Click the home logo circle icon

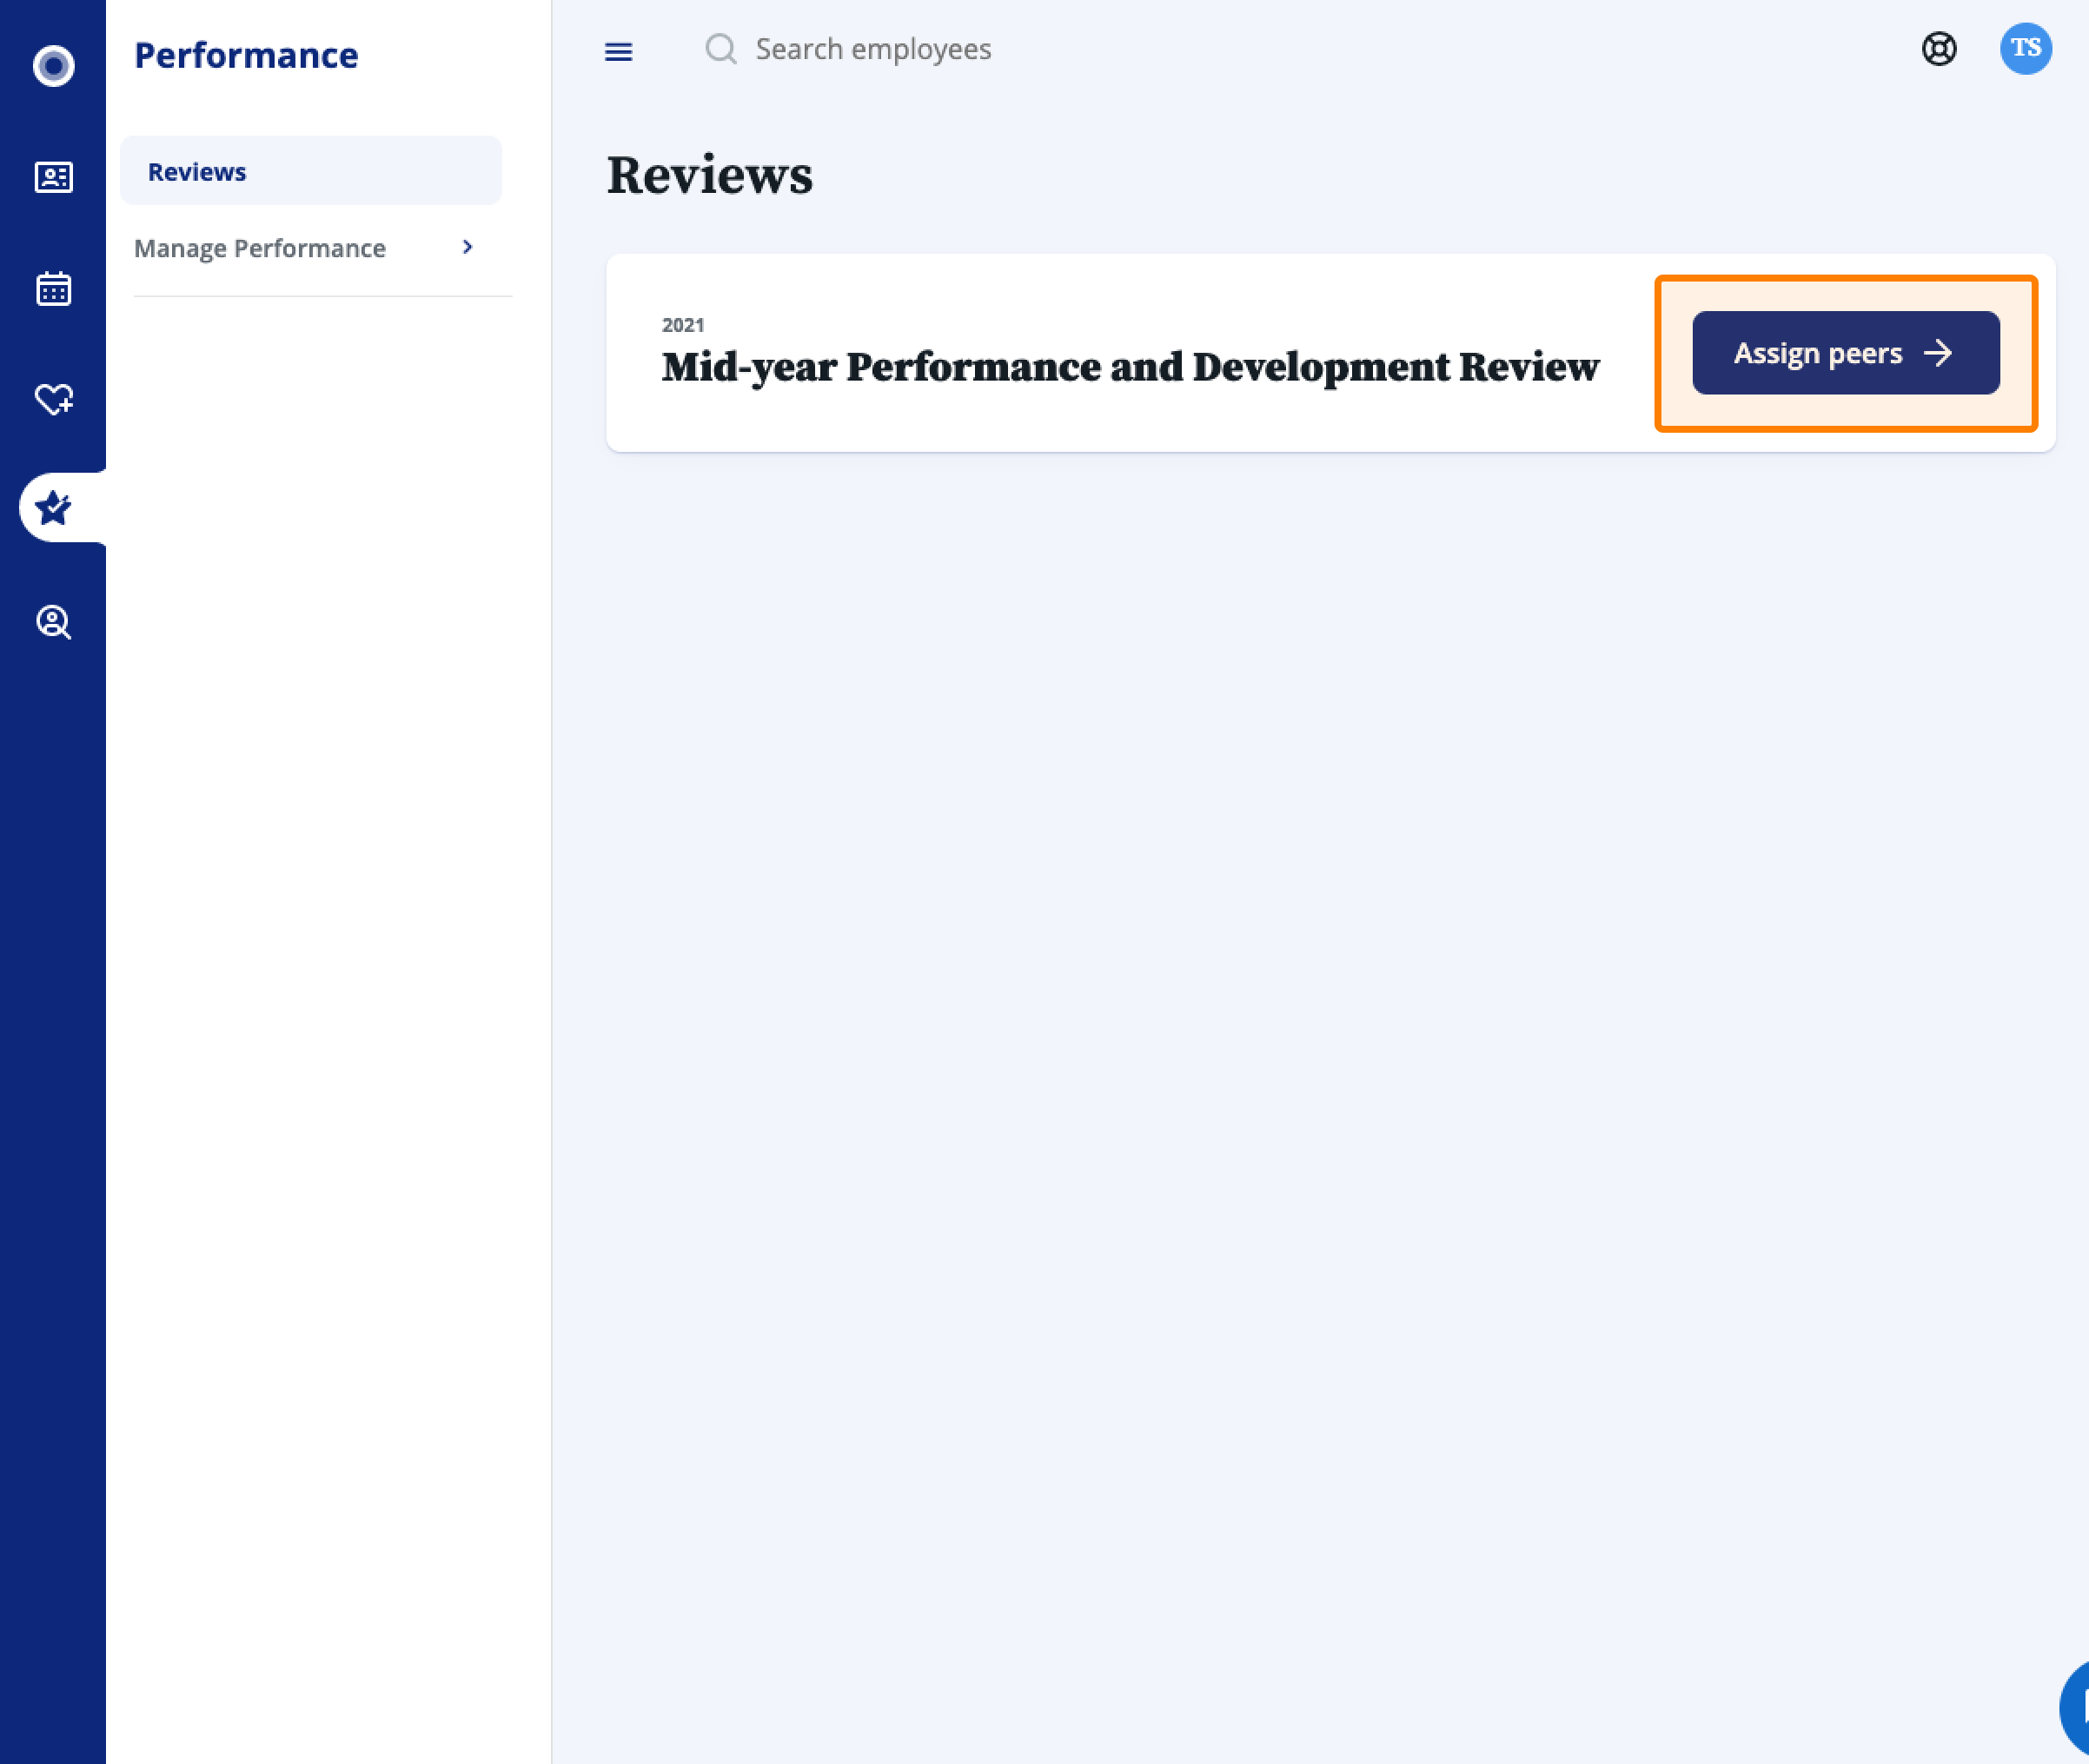tap(53, 66)
